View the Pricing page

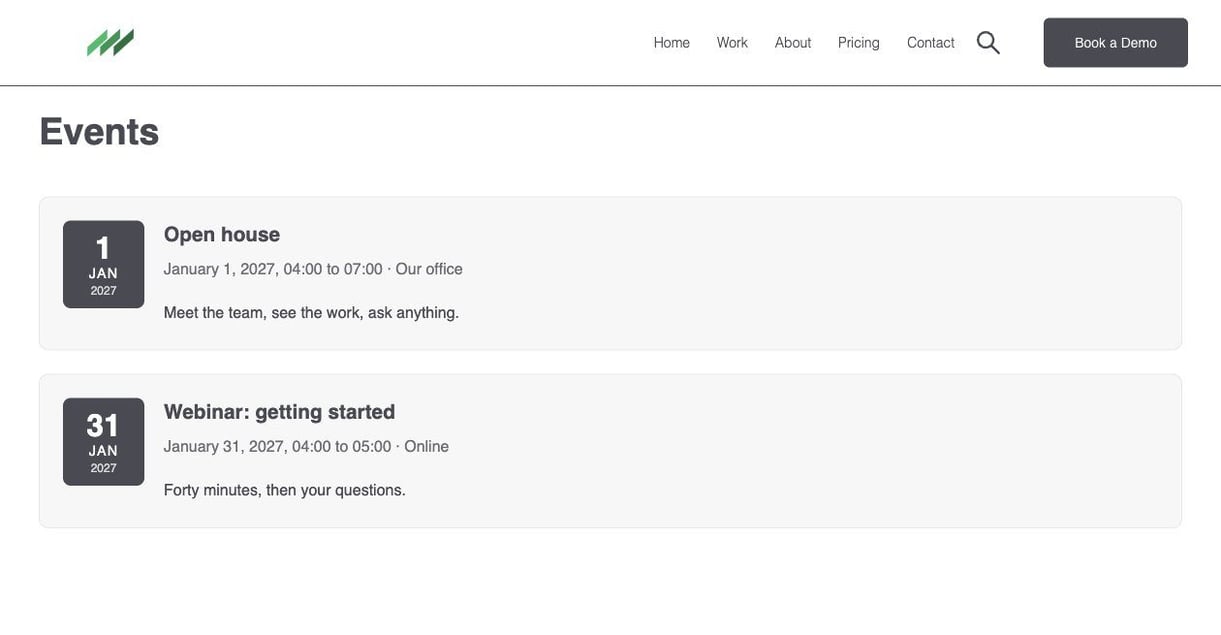point(859,43)
